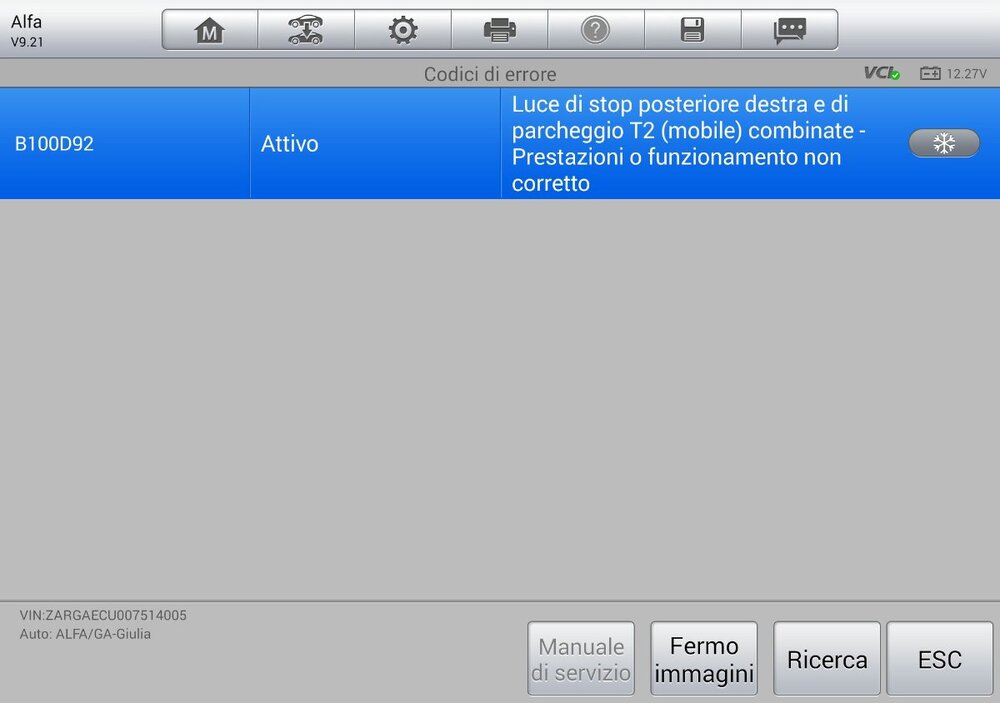Click the 12.27V battery voltage indicator

tap(955, 72)
